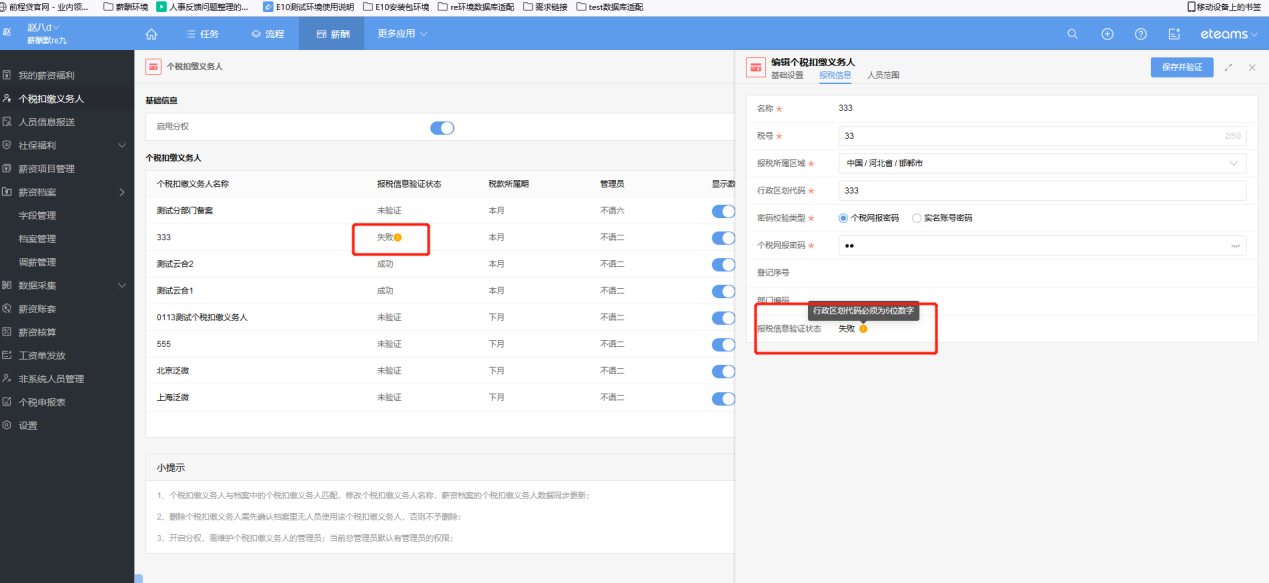The width and height of the screenshot is (1269, 583).
Task: Click the home icon in top navigation
Action: click(x=152, y=34)
